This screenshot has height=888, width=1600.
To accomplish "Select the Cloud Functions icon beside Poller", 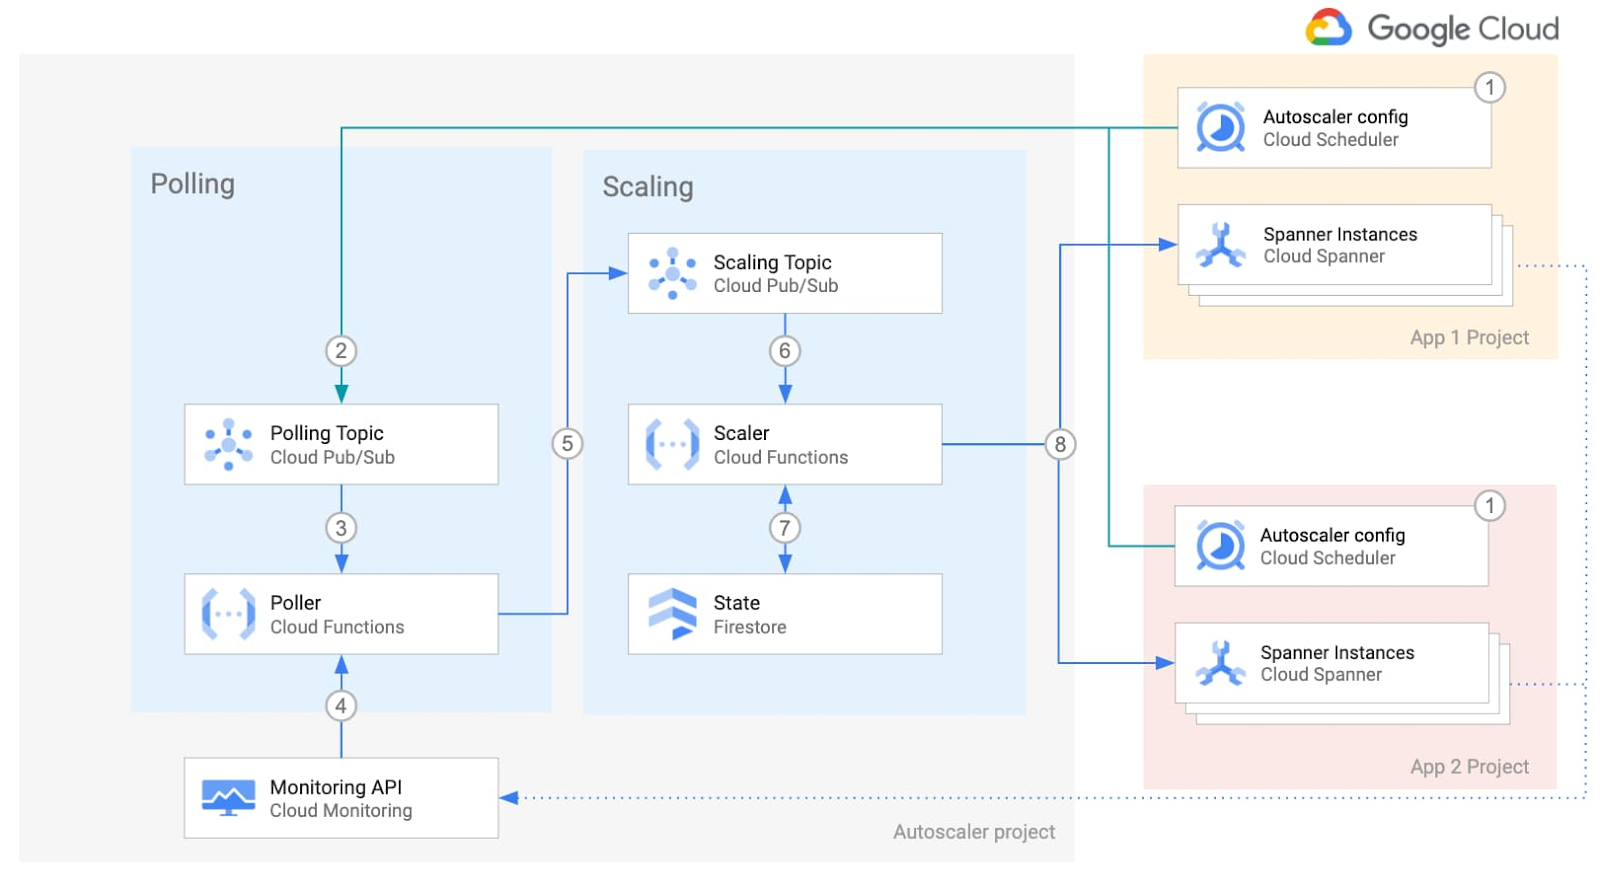I will click(x=229, y=614).
